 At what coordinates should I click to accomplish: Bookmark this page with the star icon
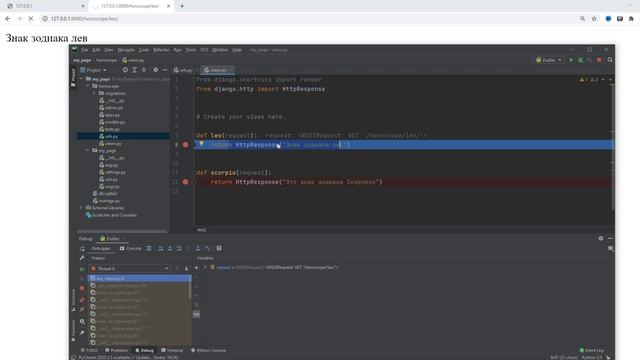594,19
